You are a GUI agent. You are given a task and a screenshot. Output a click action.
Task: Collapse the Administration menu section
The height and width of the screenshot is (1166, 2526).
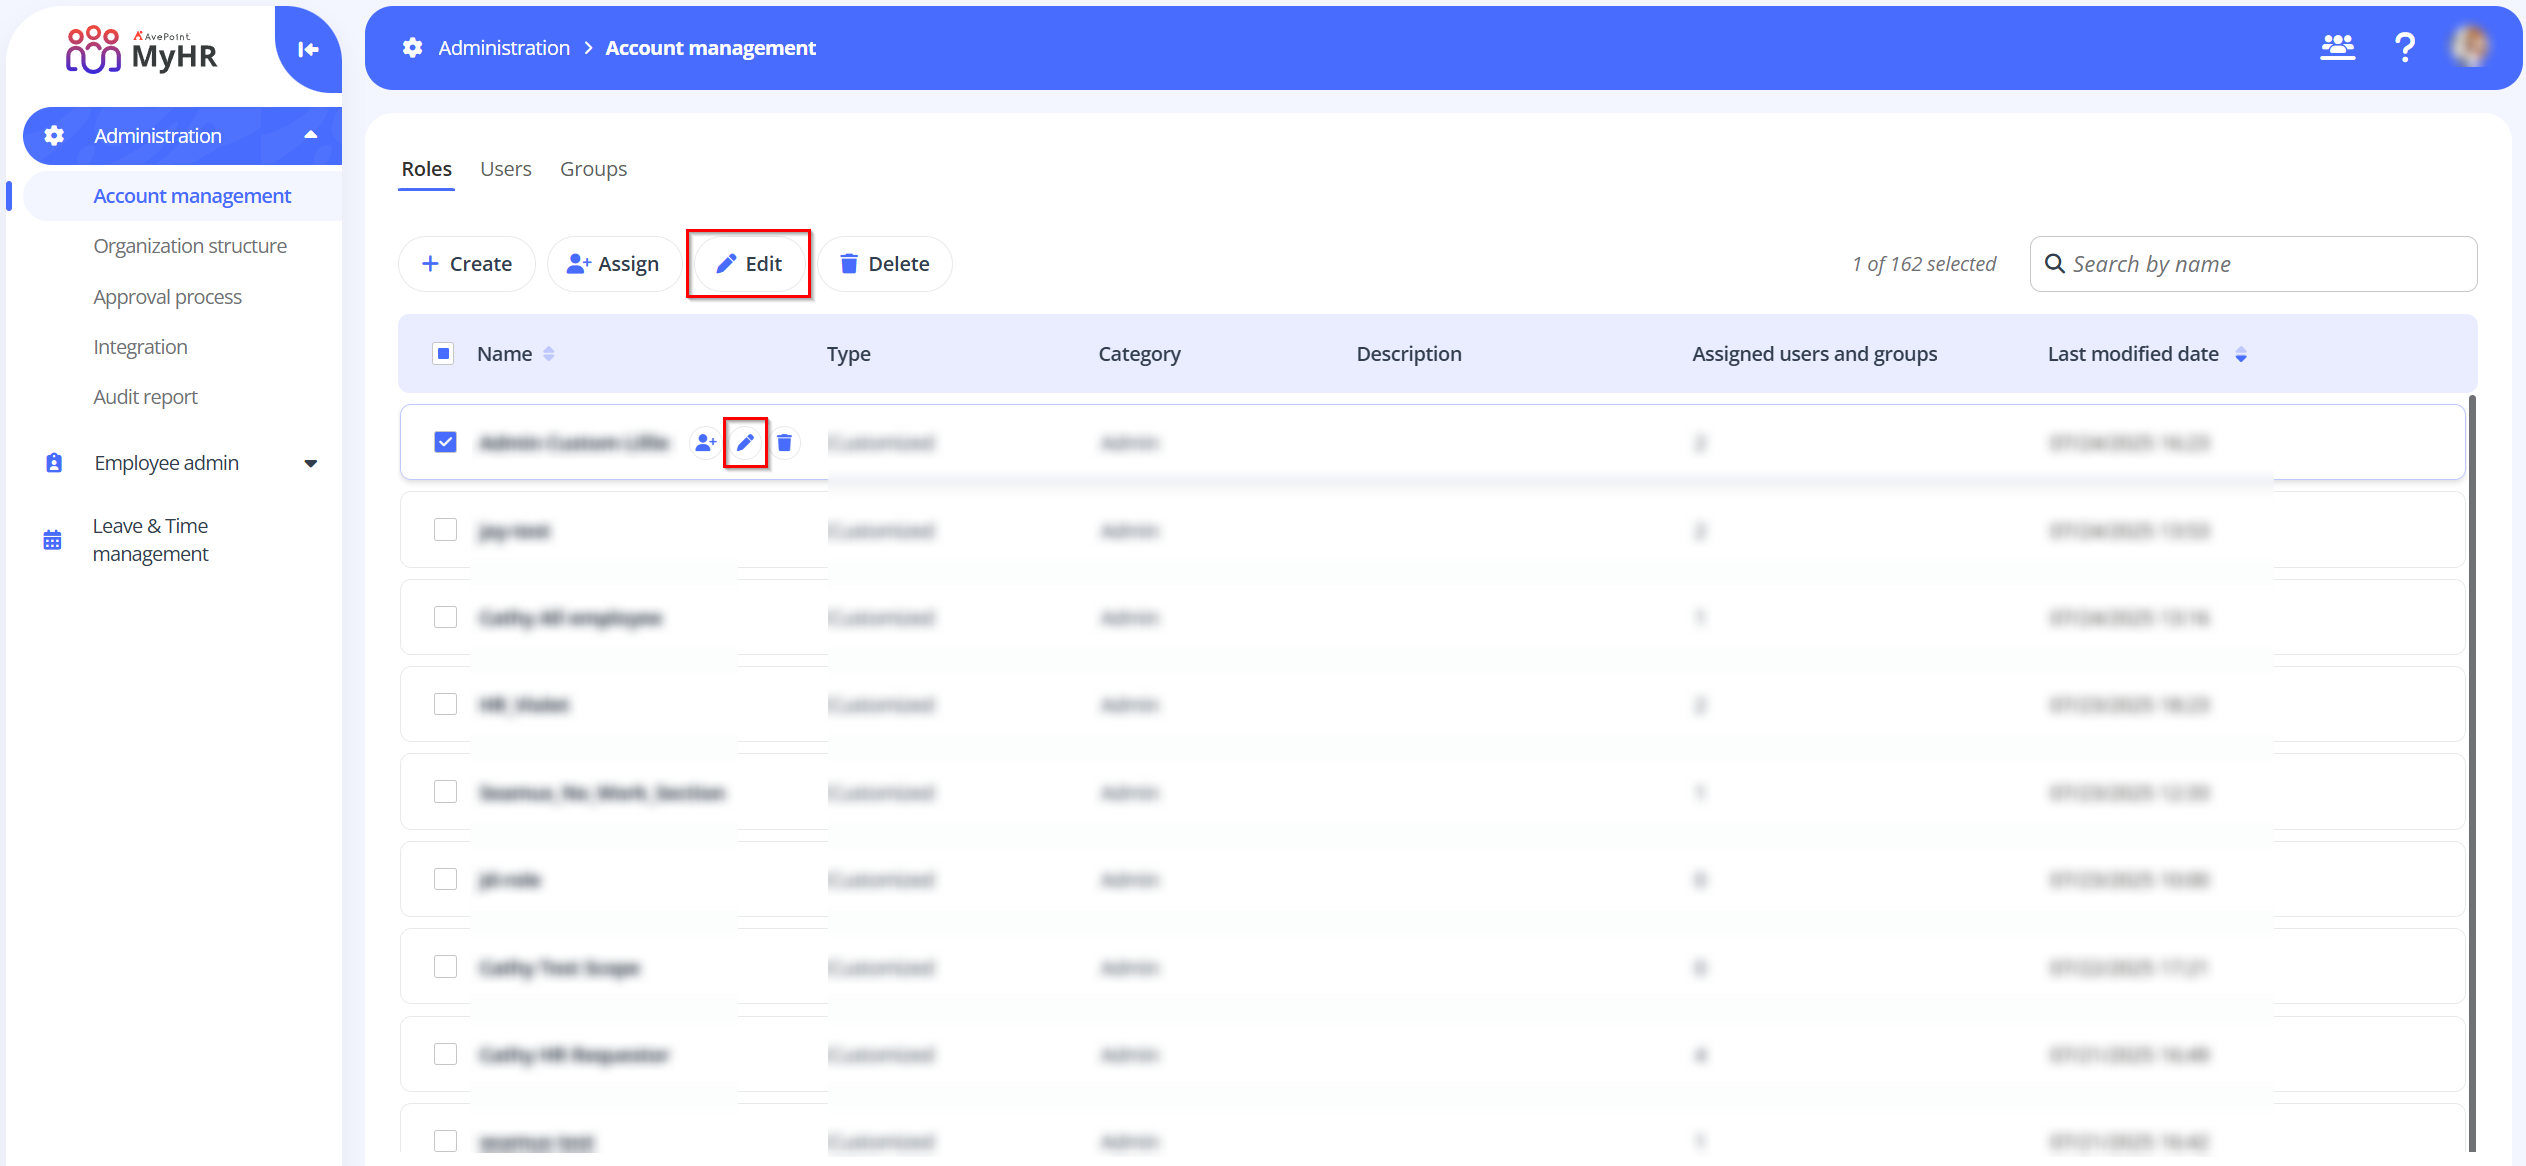tap(311, 135)
